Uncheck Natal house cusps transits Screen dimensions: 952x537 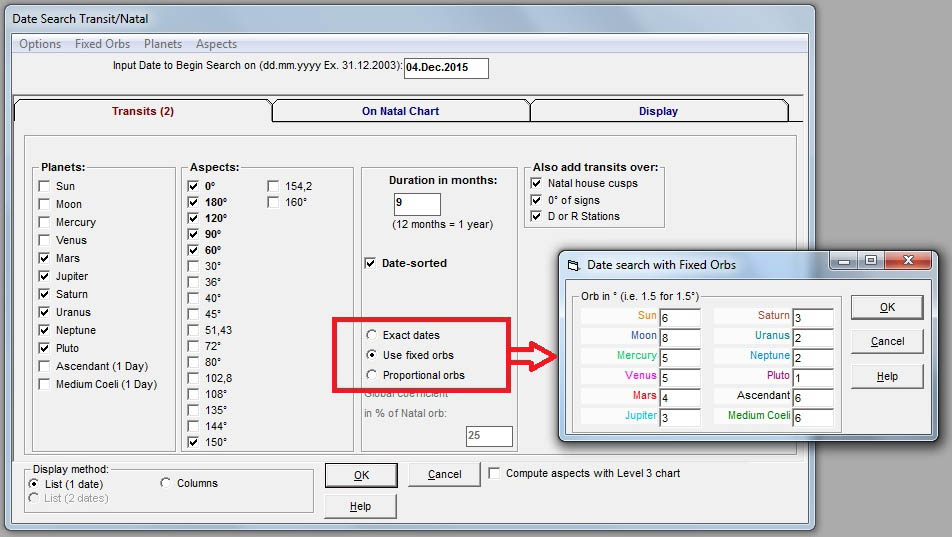tap(537, 183)
